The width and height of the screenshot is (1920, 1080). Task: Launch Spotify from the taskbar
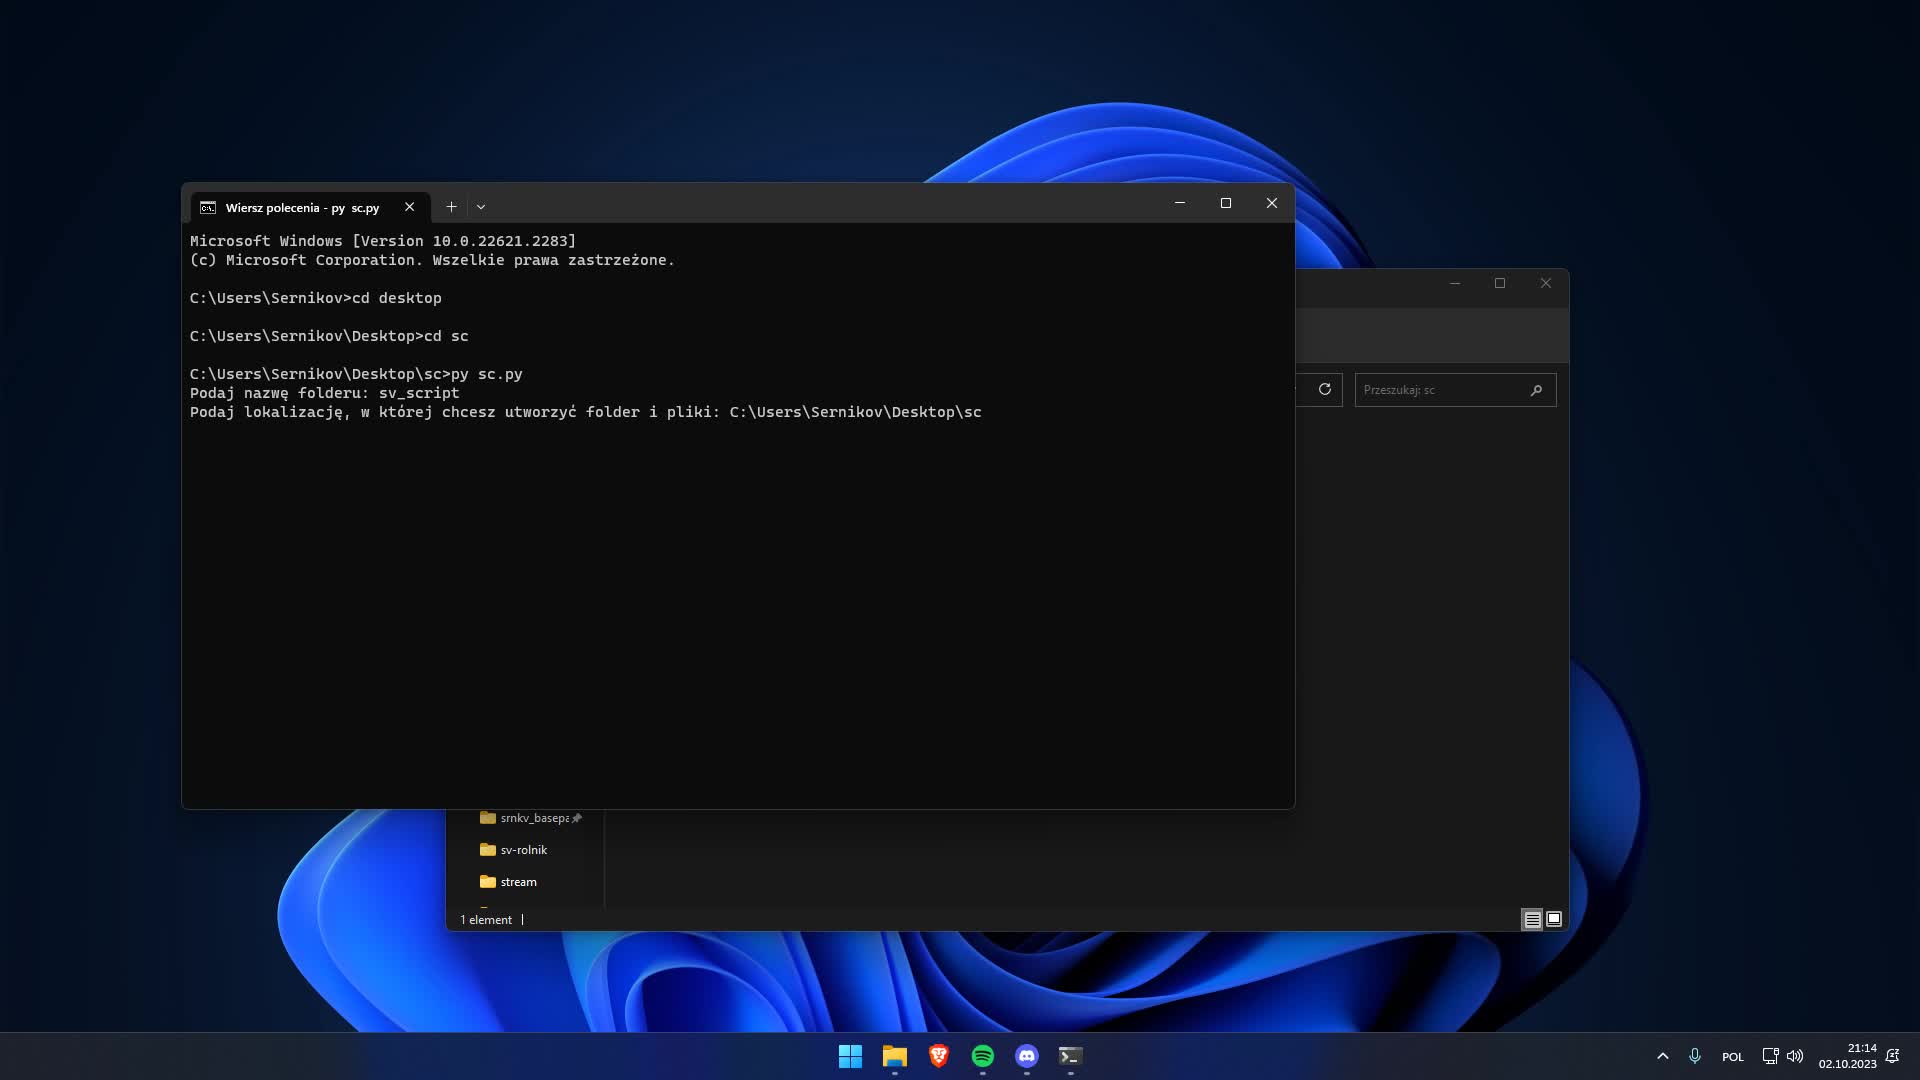coord(982,1056)
